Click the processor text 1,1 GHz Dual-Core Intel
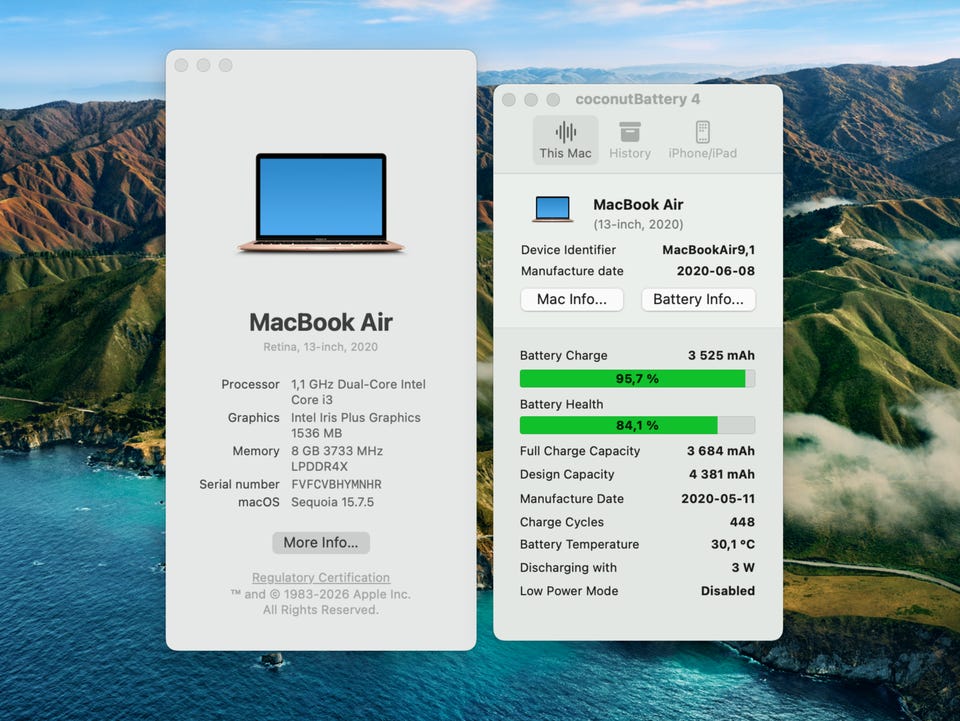 click(x=358, y=384)
